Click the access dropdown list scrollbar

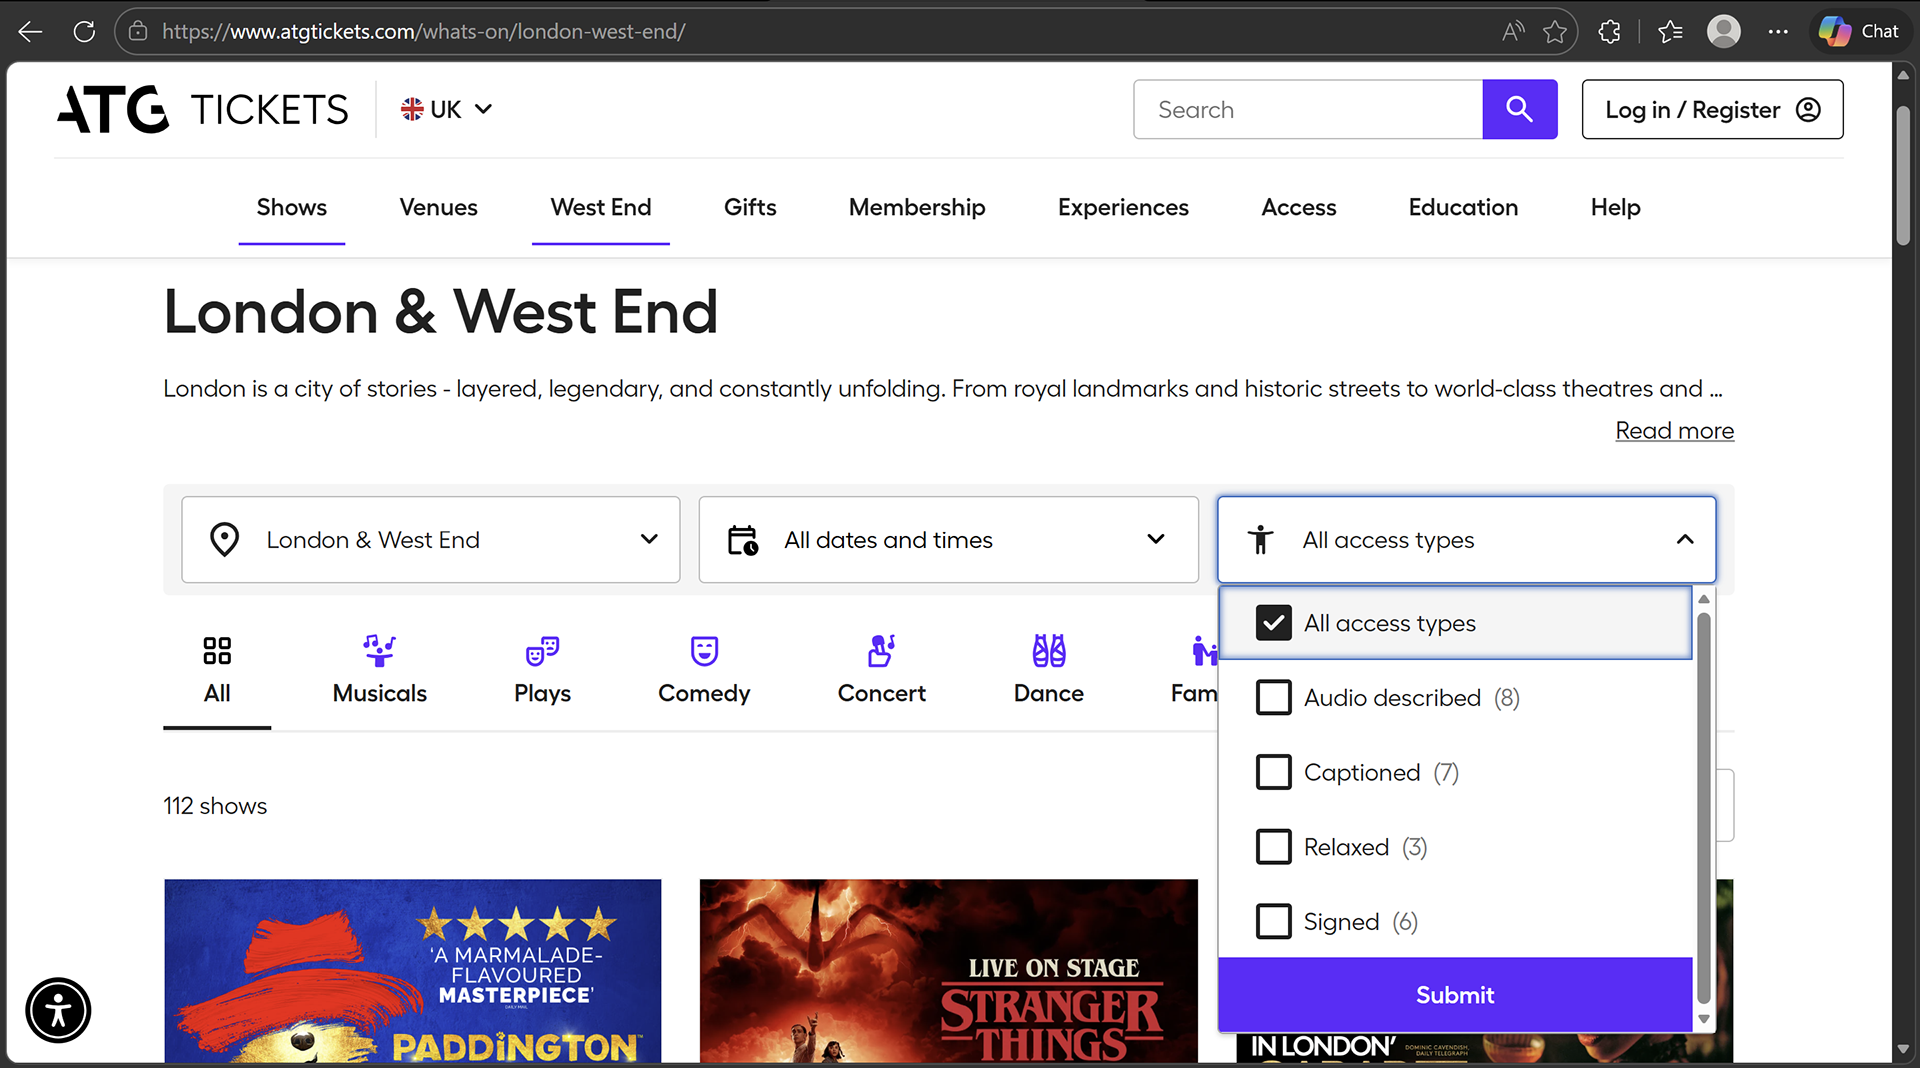point(1703,808)
